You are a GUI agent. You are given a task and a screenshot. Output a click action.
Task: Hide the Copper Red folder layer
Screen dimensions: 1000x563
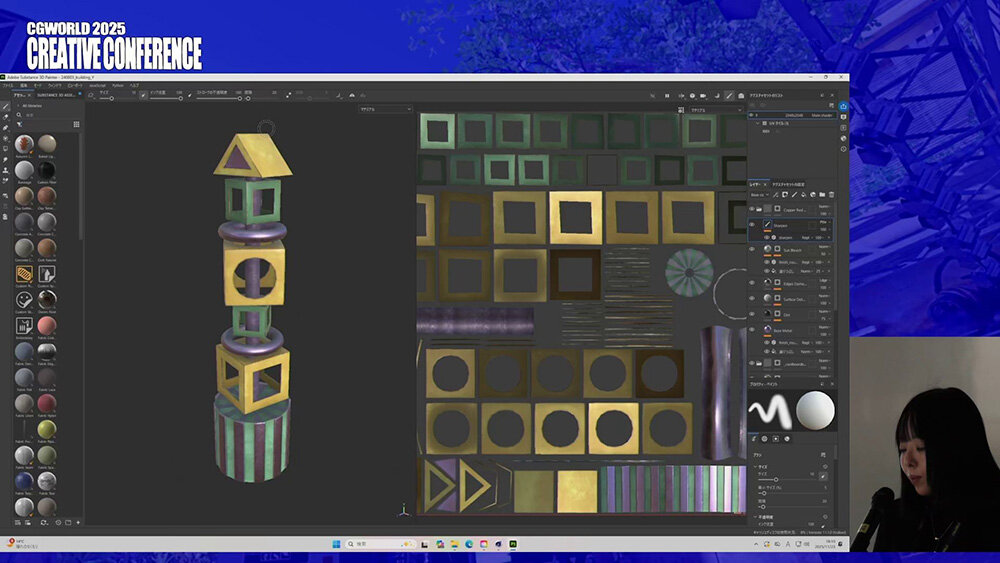pos(752,210)
